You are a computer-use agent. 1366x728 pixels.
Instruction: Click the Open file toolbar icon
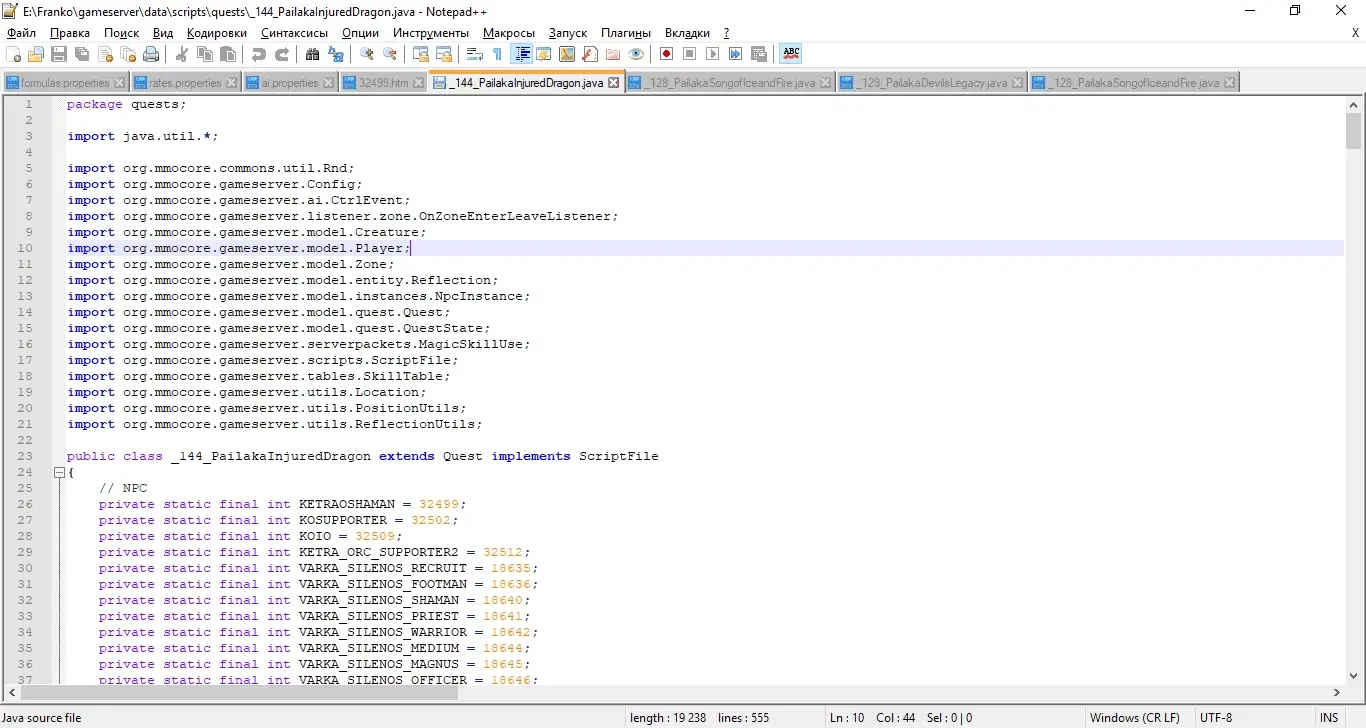click(36, 54)
